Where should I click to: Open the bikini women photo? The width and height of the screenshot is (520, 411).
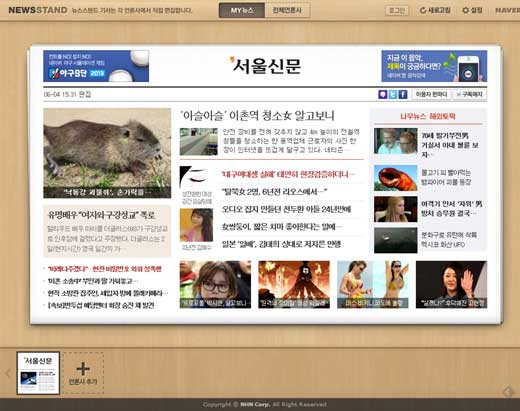coord(373,284)
